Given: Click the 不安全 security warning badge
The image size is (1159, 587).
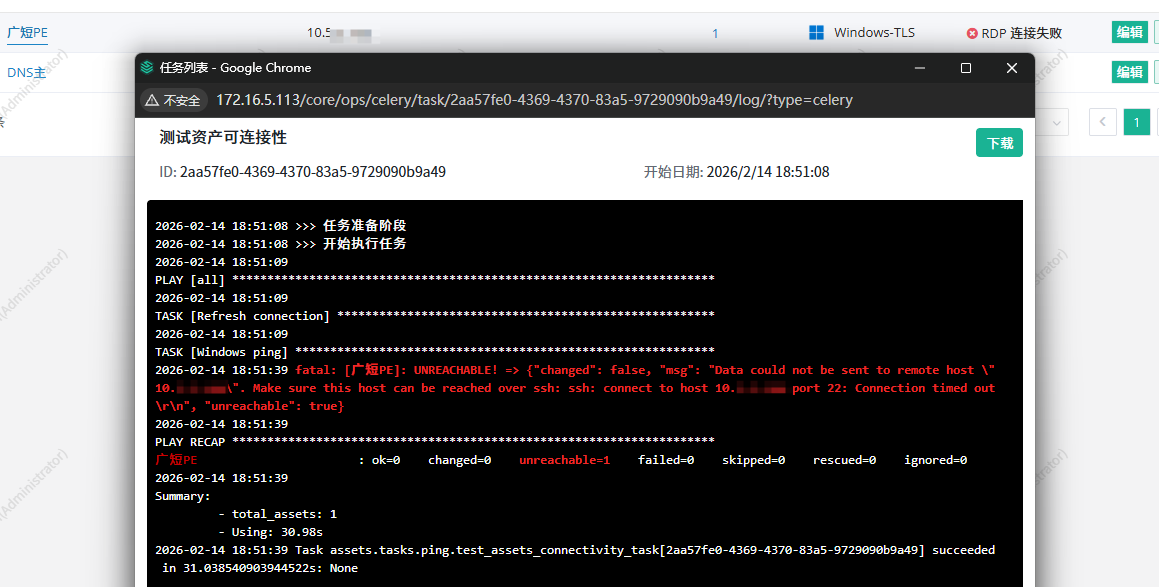Looking at the screenshot, I should pos(173,100).
